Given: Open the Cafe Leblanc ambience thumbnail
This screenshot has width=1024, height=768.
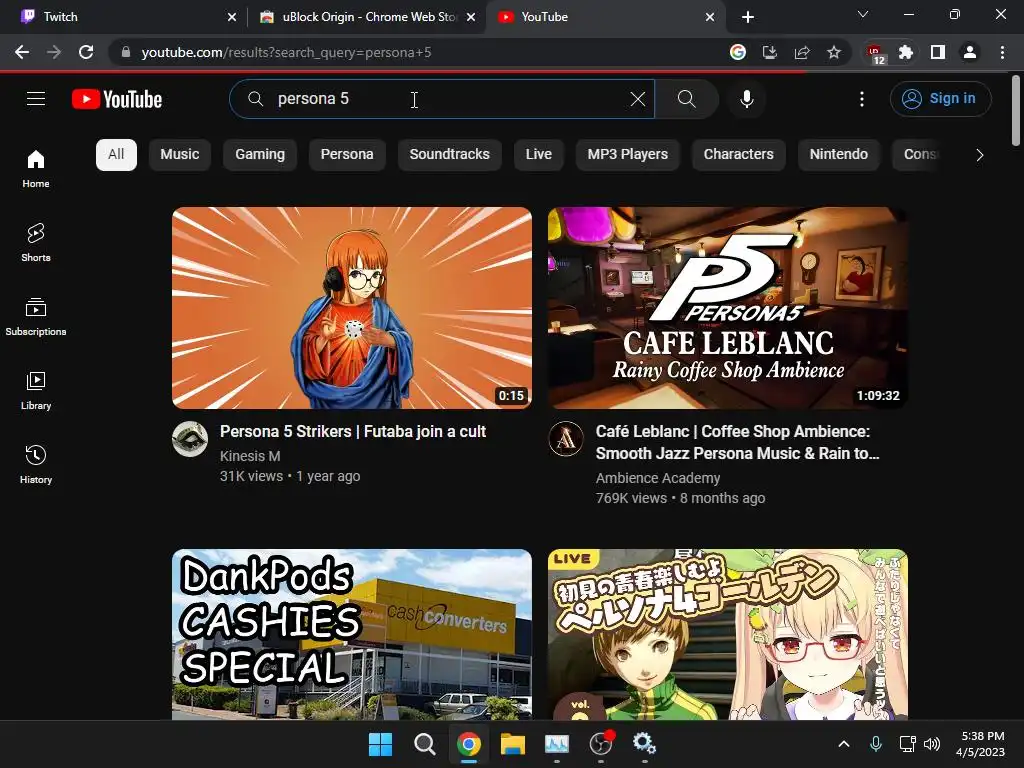Looking at the screenshot, I should pyautogui.click(x=728, y=308).
